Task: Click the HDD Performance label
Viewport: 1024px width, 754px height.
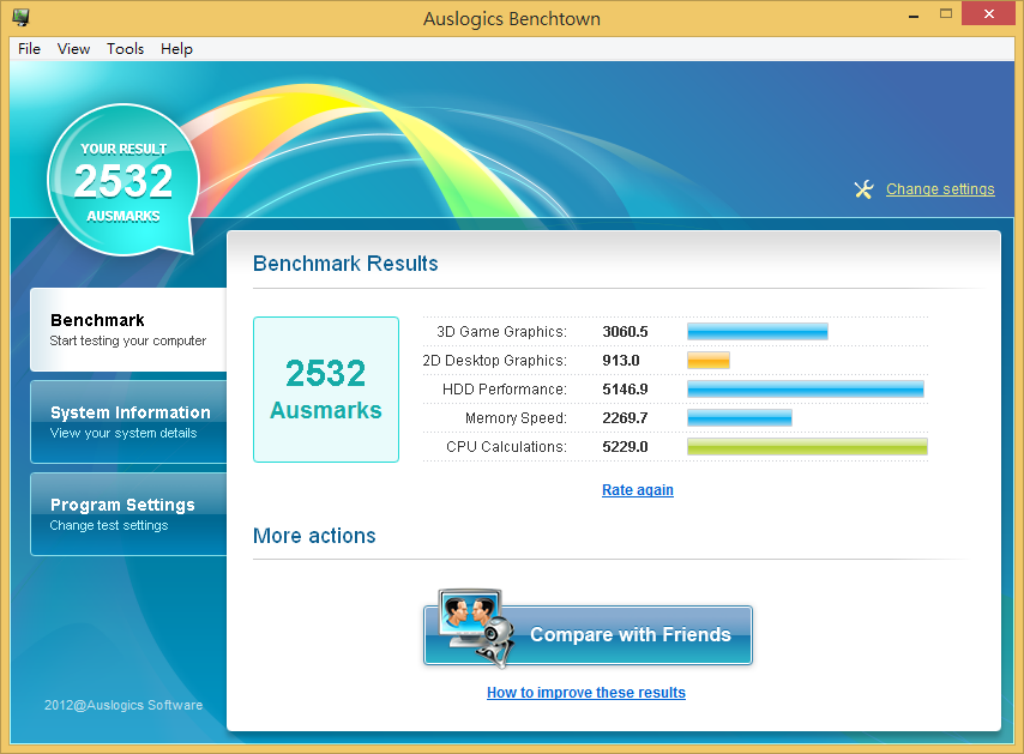Action: pyautogui.click(x=504, y=389)
